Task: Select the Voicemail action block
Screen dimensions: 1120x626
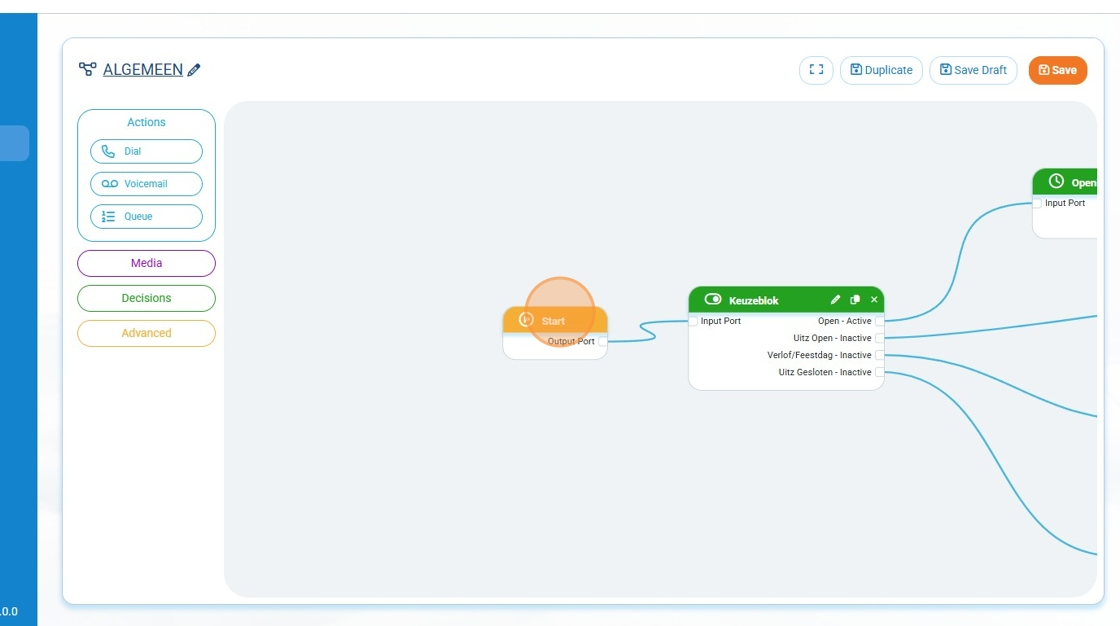Action: coord(146,184)
